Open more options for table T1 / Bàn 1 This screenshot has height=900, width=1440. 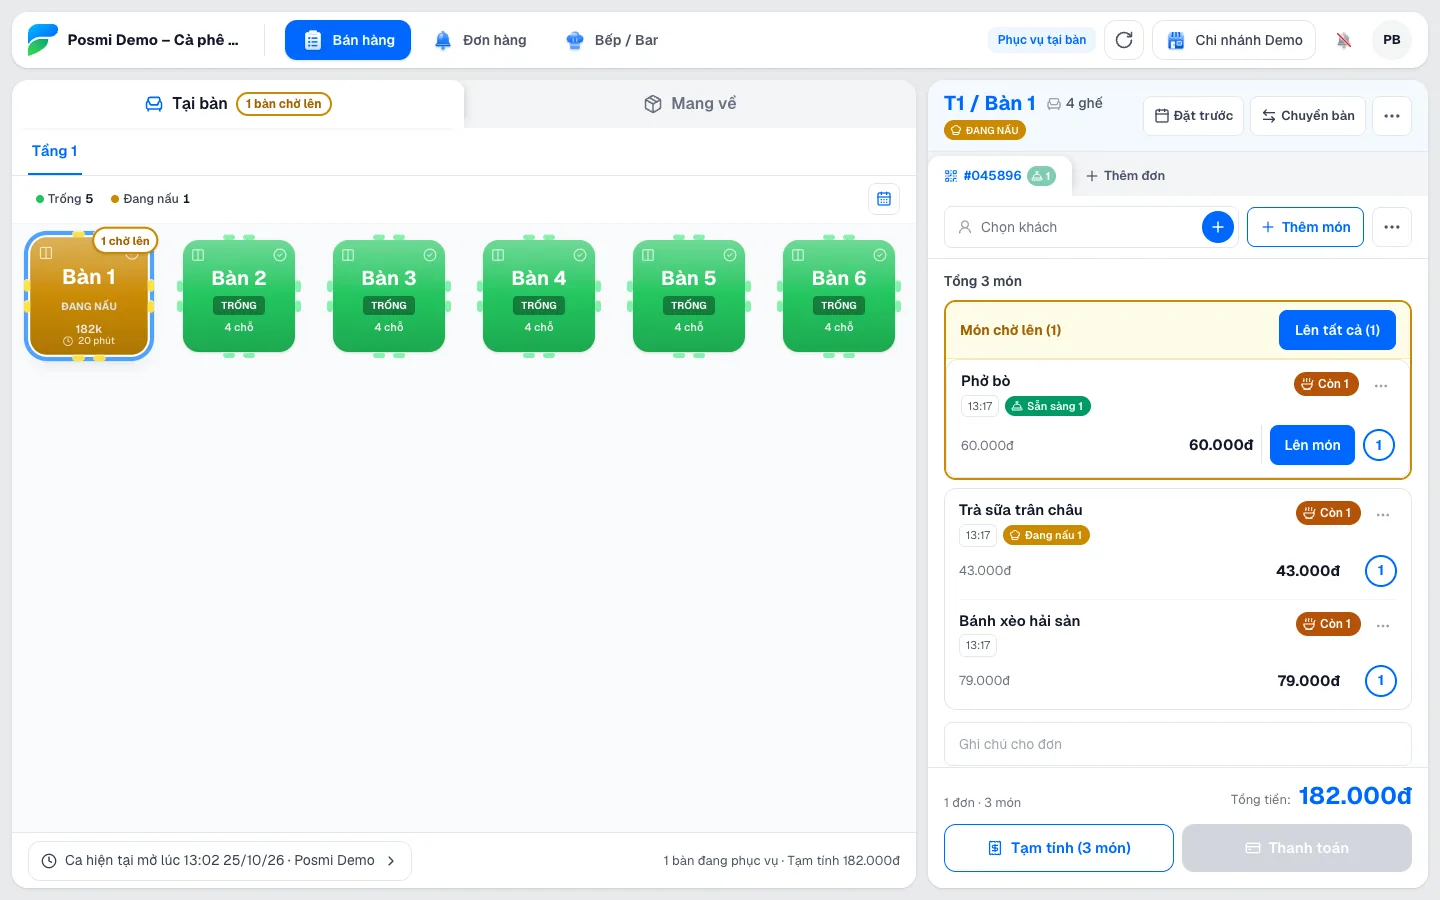coord(1392,116)
